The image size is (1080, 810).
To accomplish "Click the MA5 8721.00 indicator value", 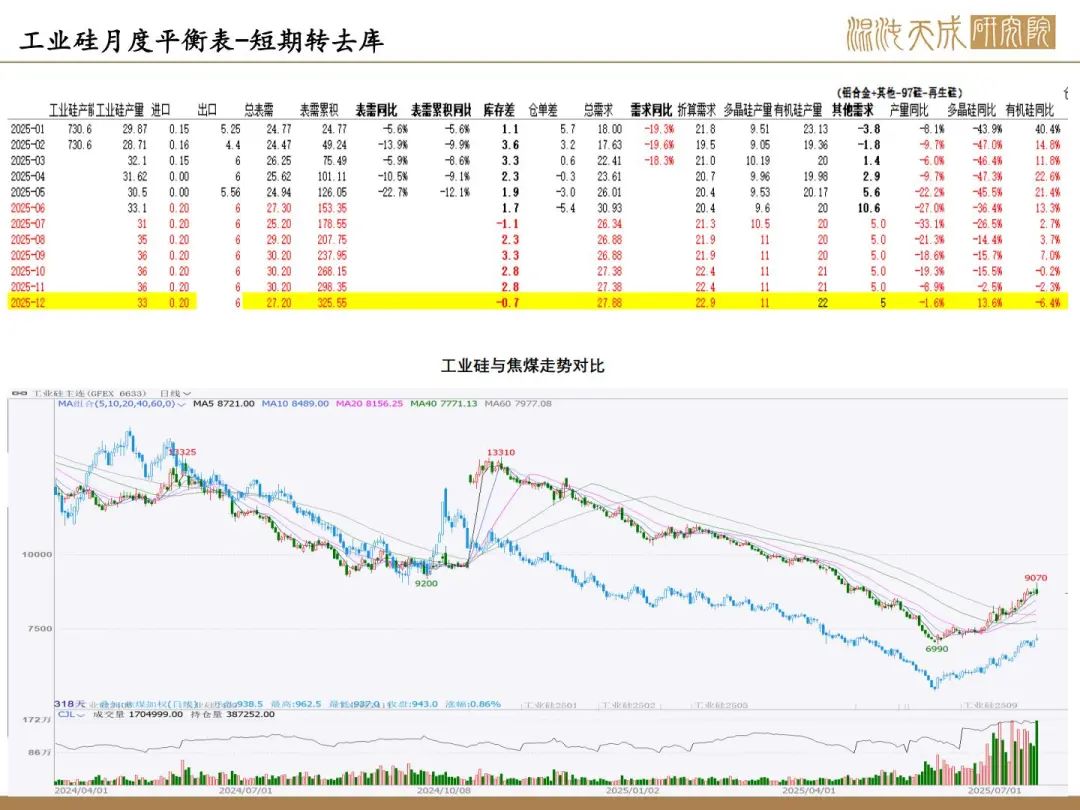I will click(224, 404).
